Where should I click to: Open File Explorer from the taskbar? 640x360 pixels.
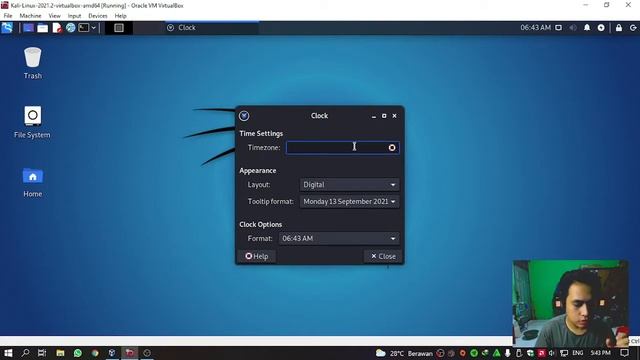pyautogui.click(x=60, y=353)
